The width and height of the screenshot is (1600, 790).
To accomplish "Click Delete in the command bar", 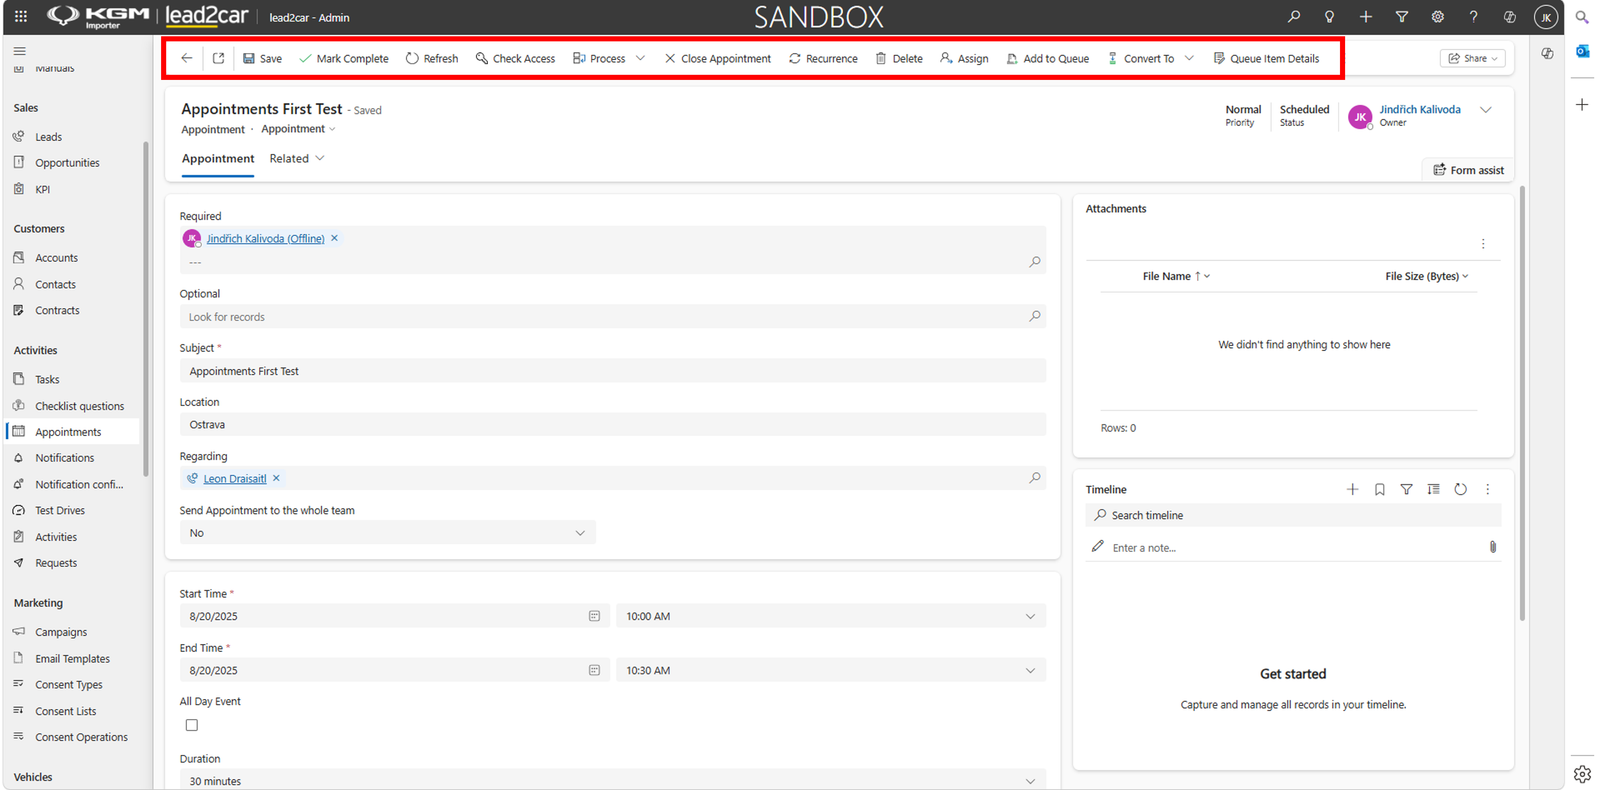I will coord(899,58).
